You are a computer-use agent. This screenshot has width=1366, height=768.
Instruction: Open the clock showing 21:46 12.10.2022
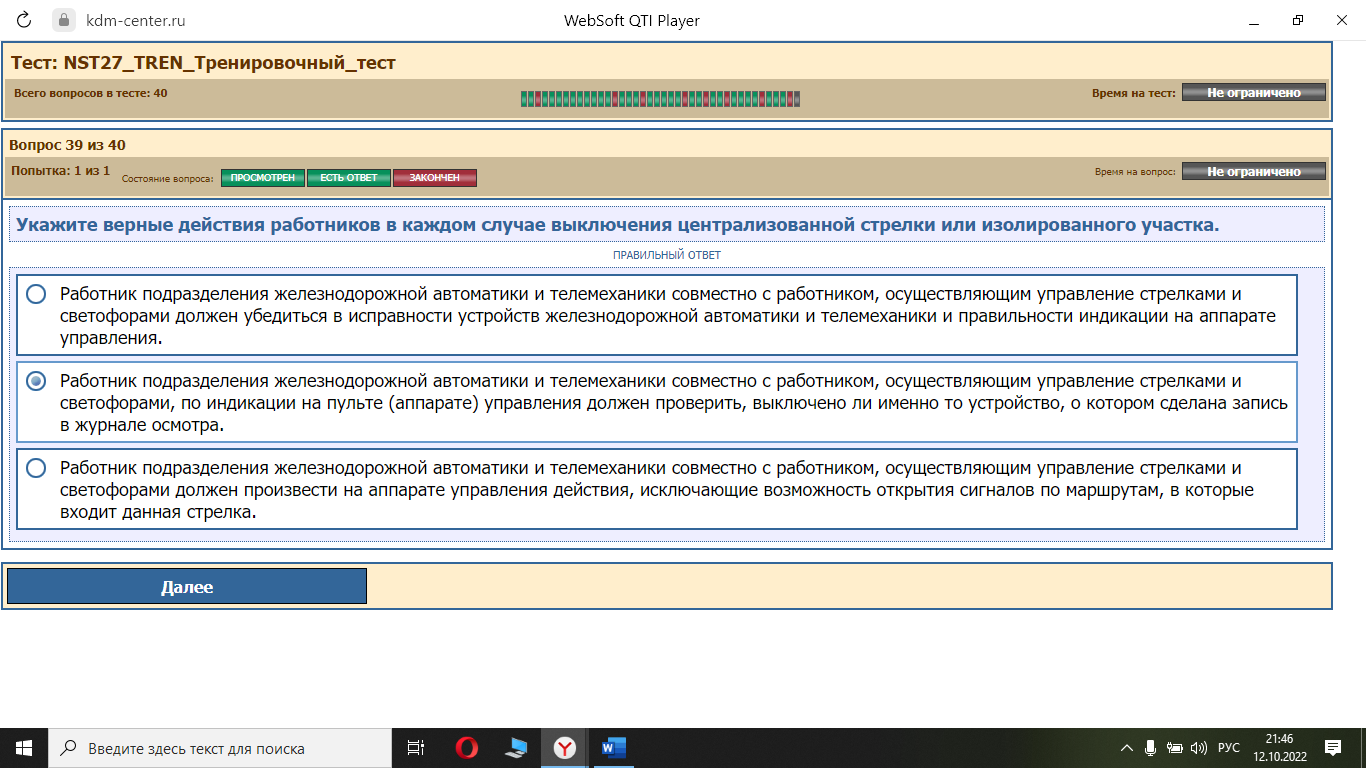pos(1278,747)
